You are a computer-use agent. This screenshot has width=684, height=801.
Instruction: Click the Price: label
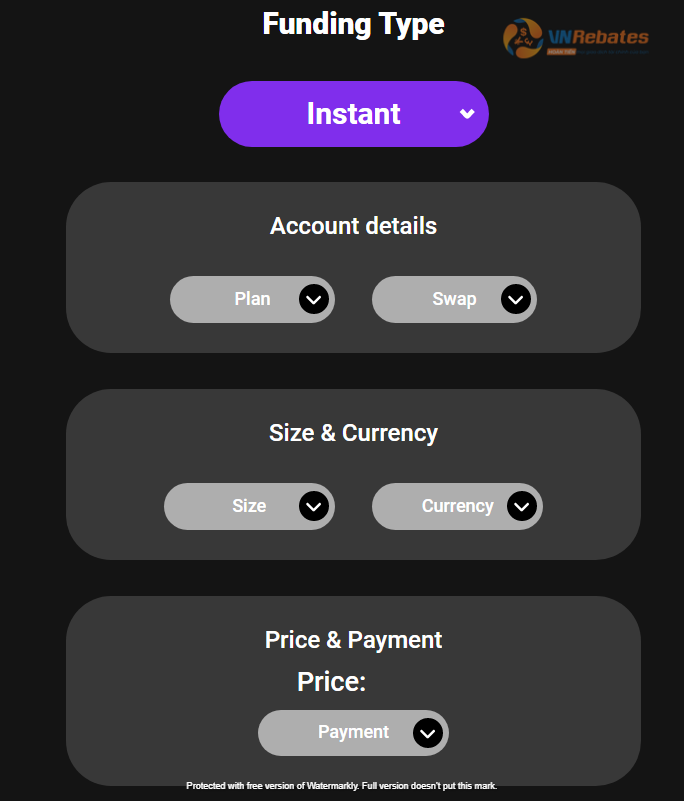[332, 681]
